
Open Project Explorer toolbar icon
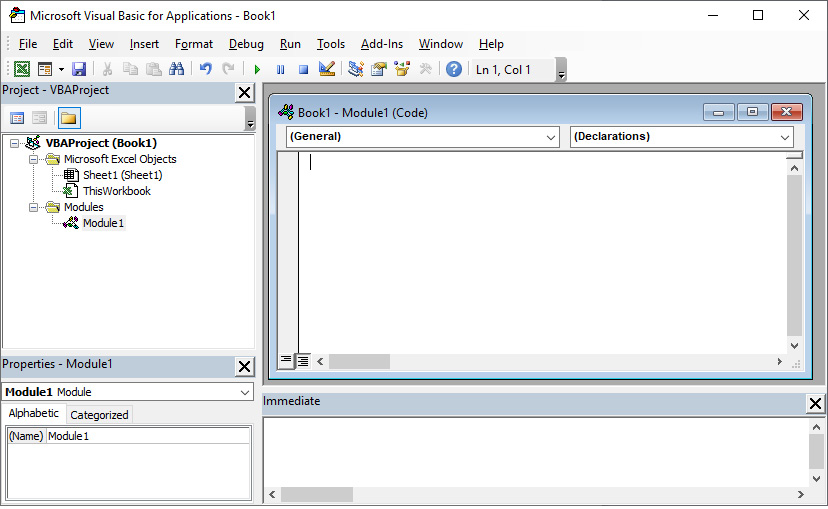point(355,69)
